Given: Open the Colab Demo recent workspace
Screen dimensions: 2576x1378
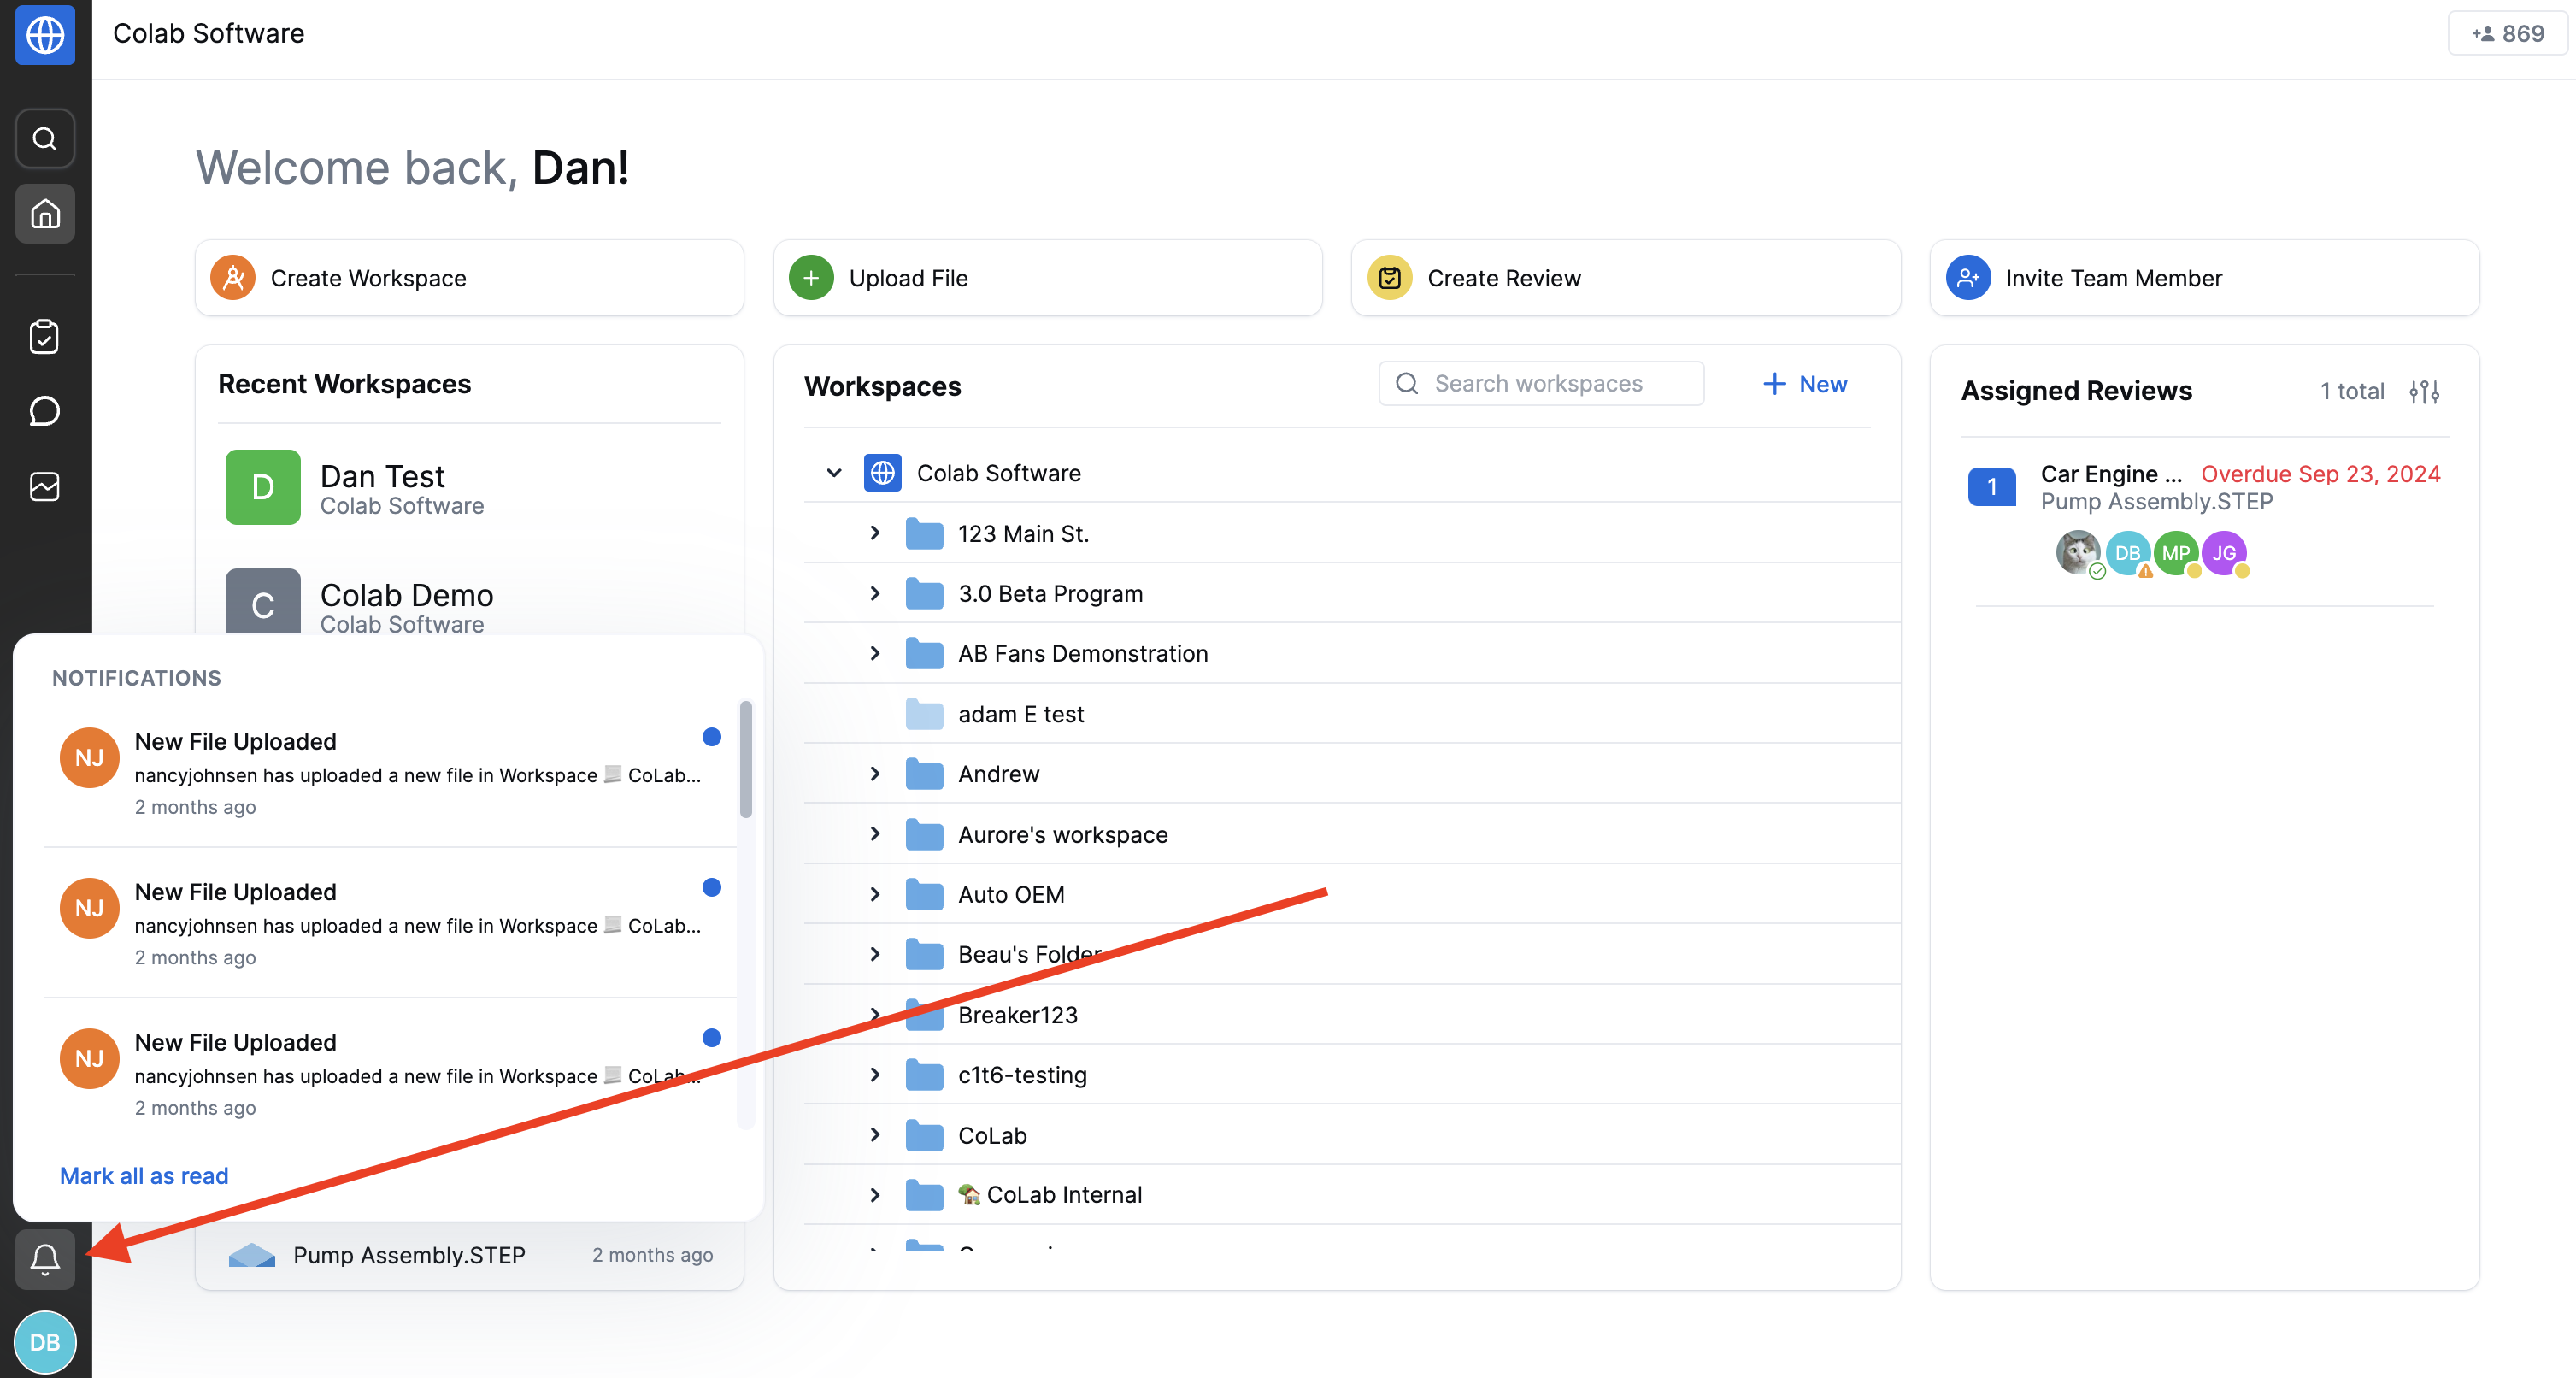Looking at the screenshot, I should 469,602.
